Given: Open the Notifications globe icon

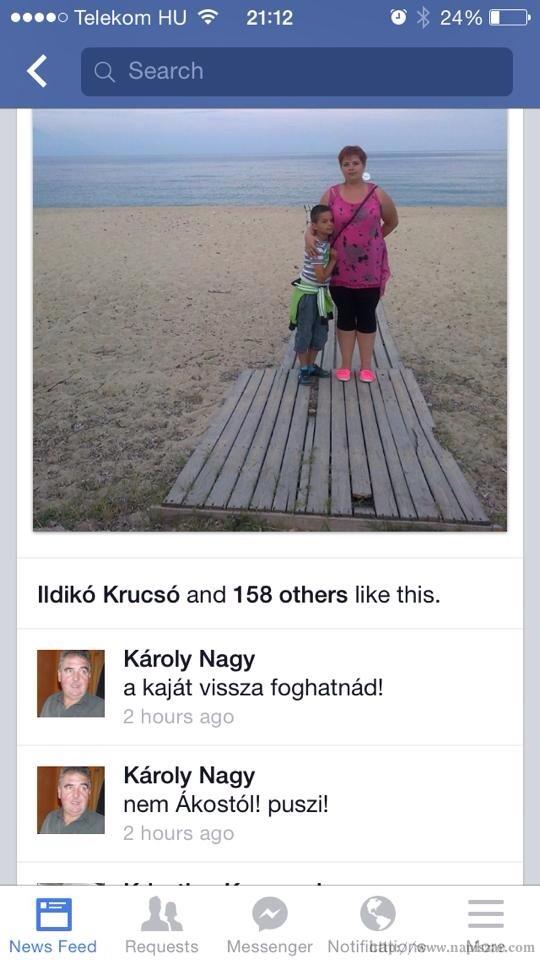Looking at the screenshot, I should point(377,913).
